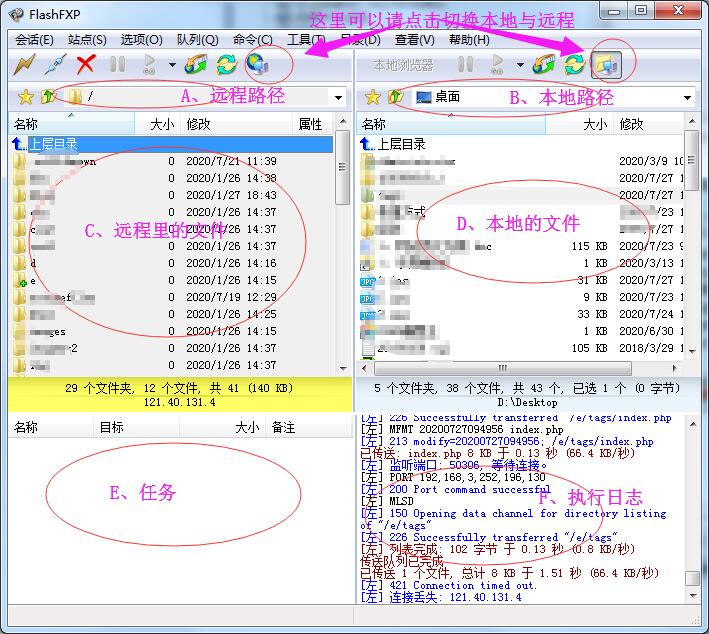Image resolution: width=709 pixels, height=634 pixels.
Task: Open the 队列(Q) menu
Action: [x=198, y=40]
